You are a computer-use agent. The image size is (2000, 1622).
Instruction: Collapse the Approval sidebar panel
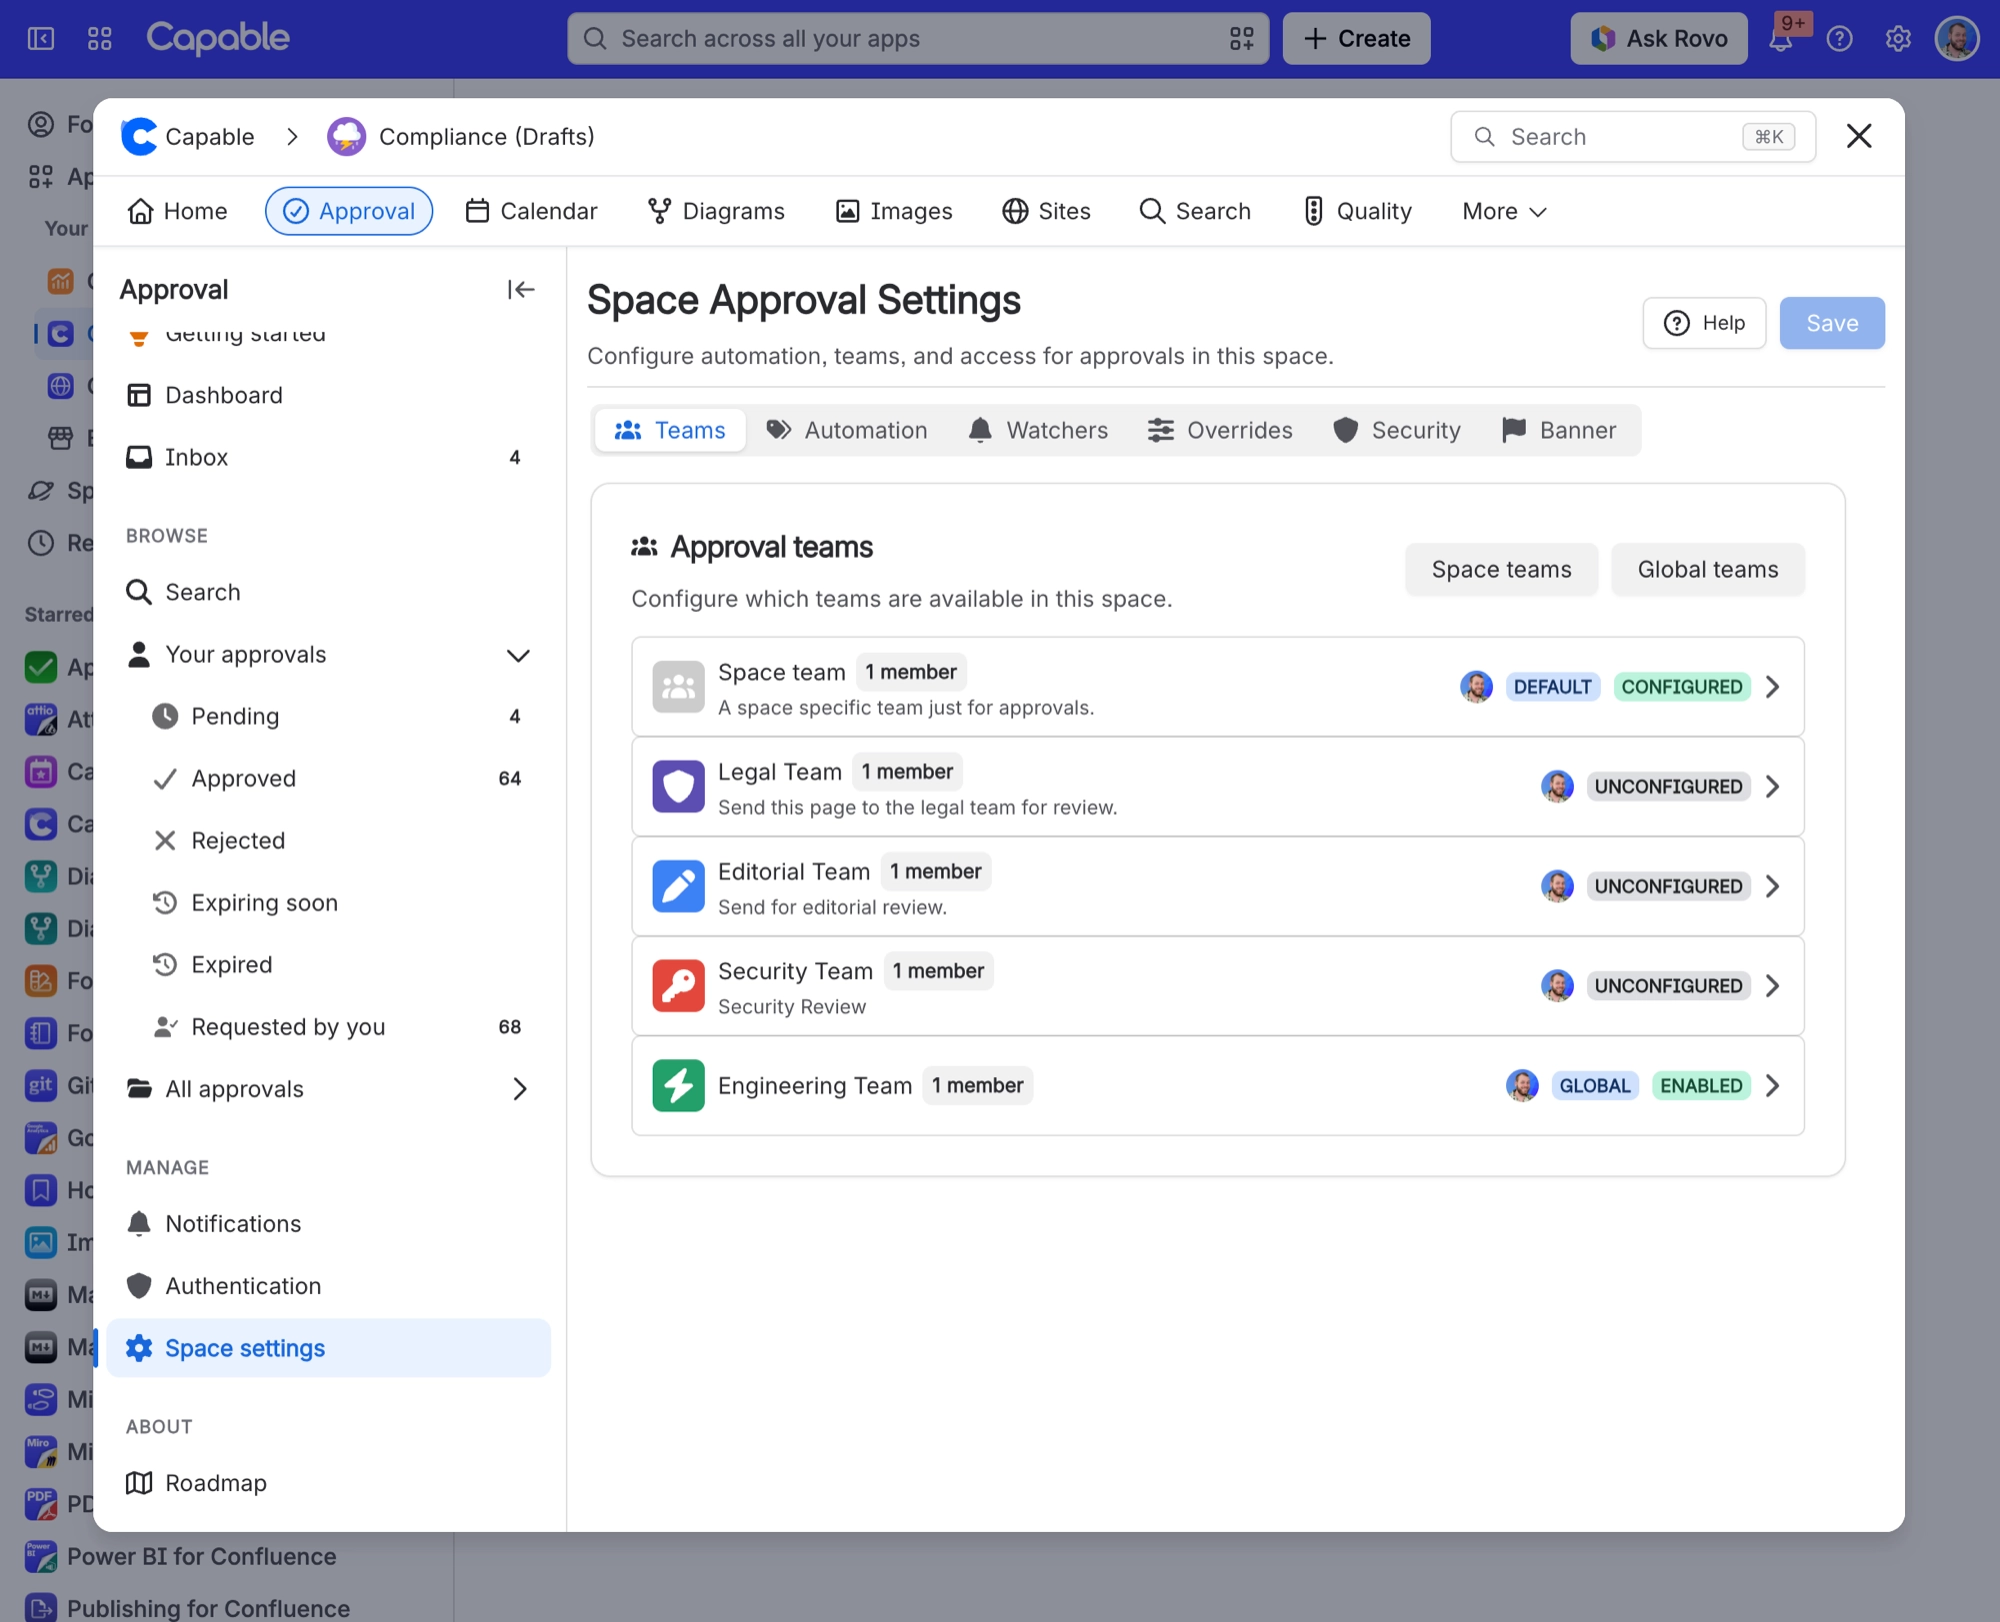(x=520, y=290)
